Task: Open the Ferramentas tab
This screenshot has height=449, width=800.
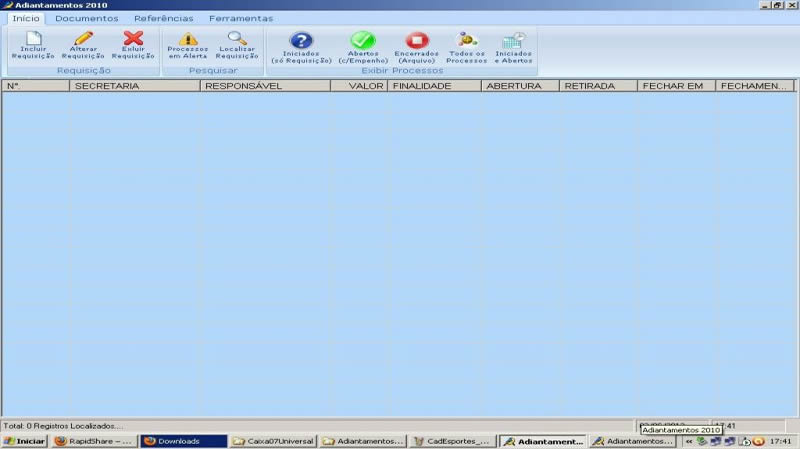Action: click(x=241, y=18)
